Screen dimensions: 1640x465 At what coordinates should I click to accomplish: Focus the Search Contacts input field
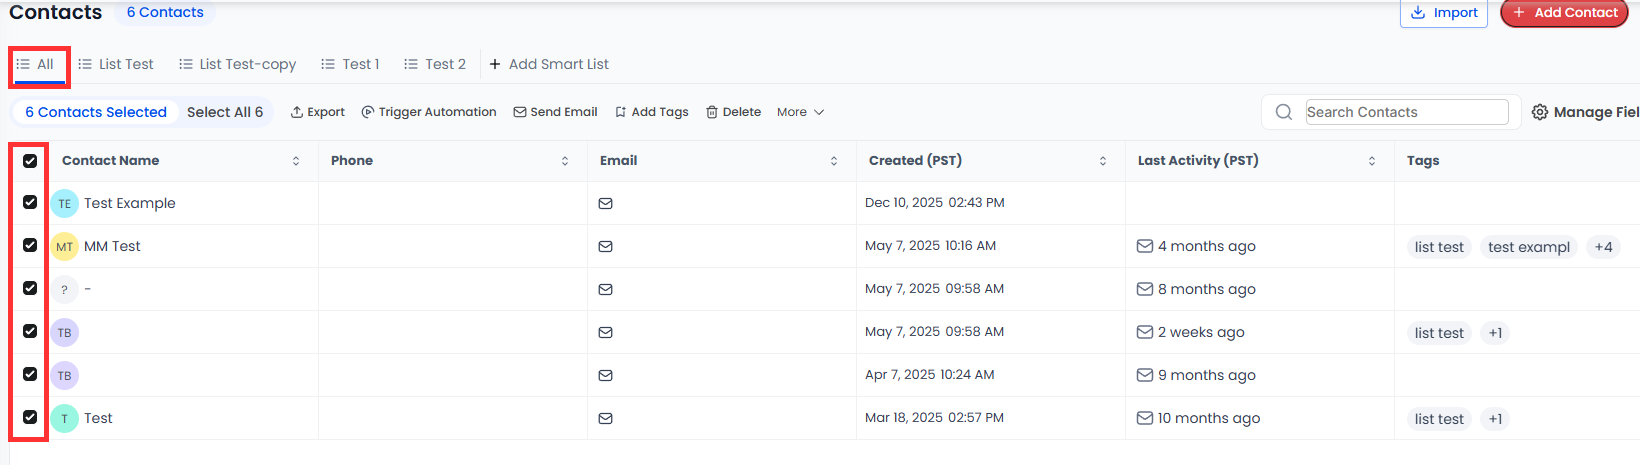click(1406, 112)
